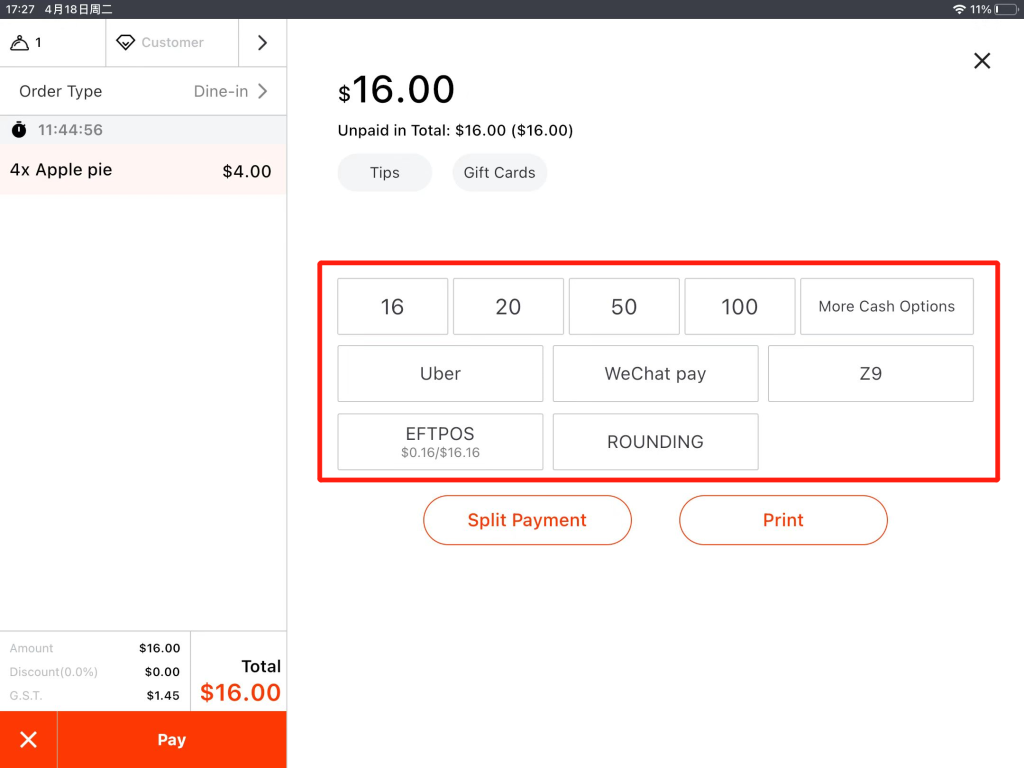The height and width of the screenshot is (768, 1024).
Task: Expand More Cash Options
Action: [886, 307]
